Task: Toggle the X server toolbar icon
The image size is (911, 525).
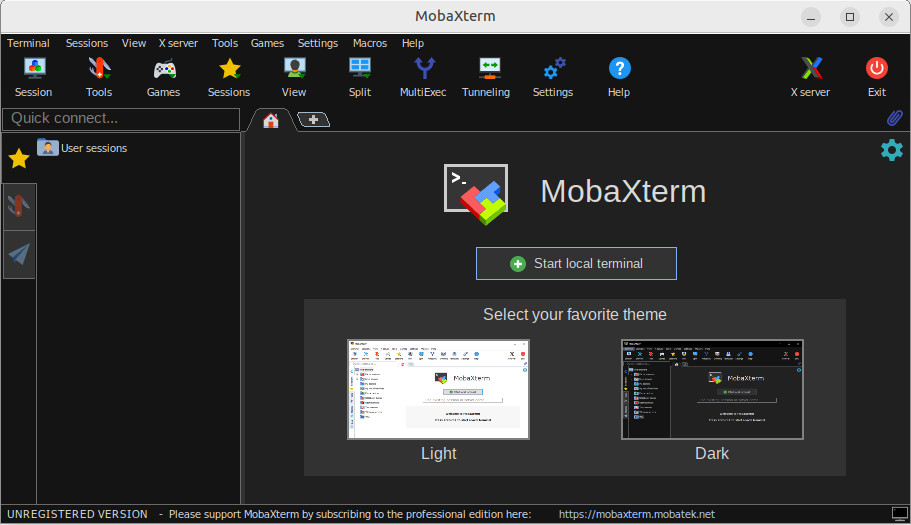Action: [810, 77]
